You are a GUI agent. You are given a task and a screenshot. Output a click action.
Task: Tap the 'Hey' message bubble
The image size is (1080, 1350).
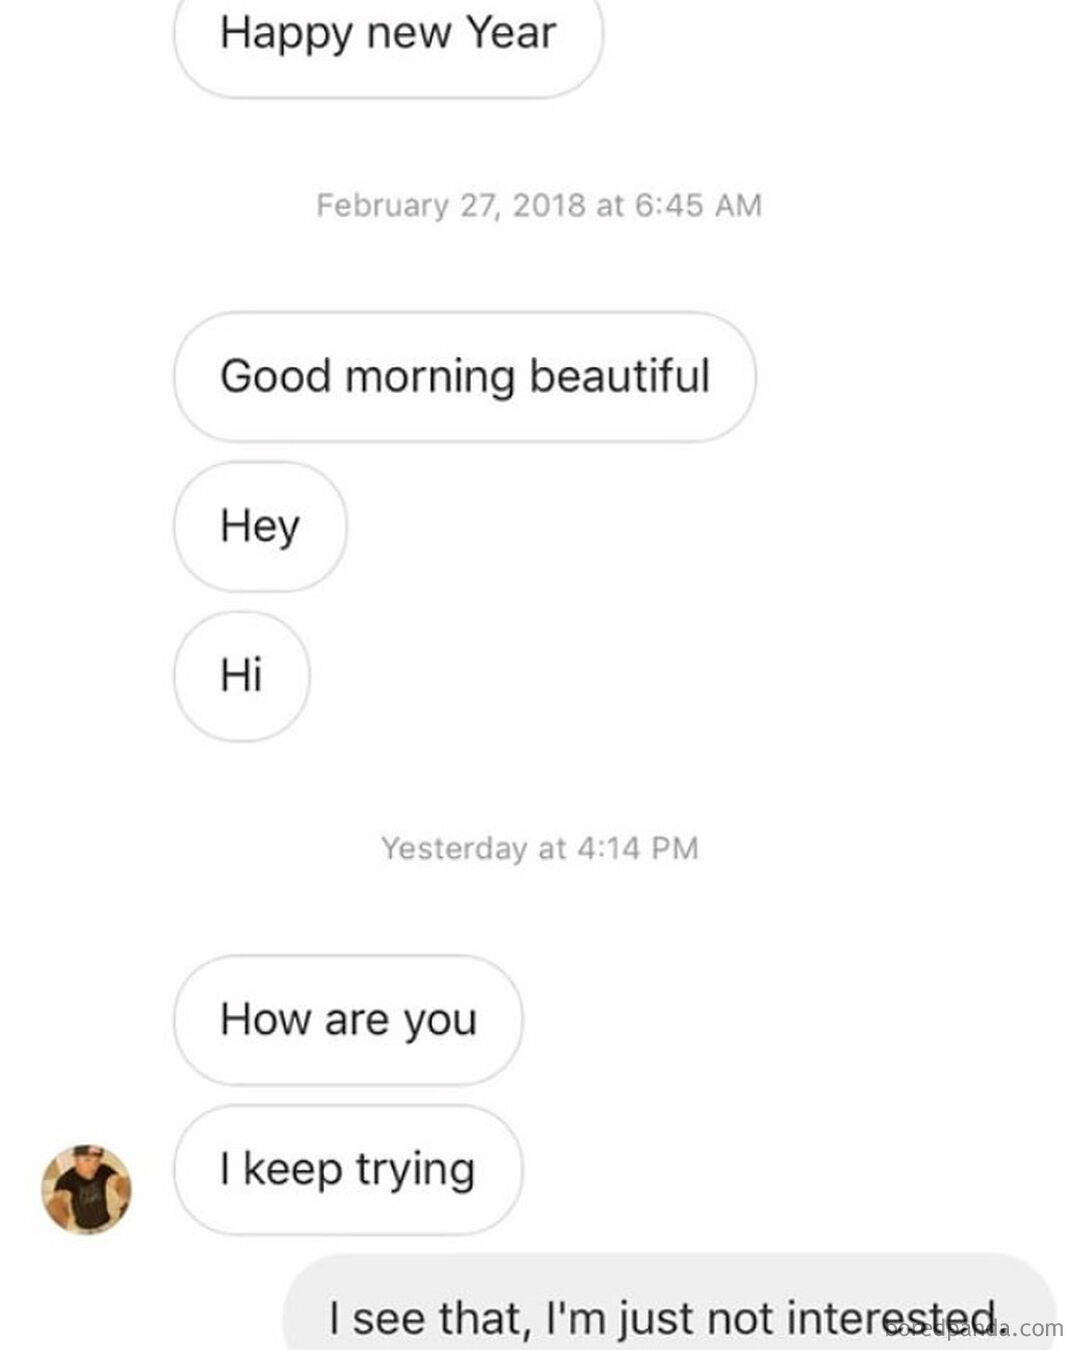258,525
